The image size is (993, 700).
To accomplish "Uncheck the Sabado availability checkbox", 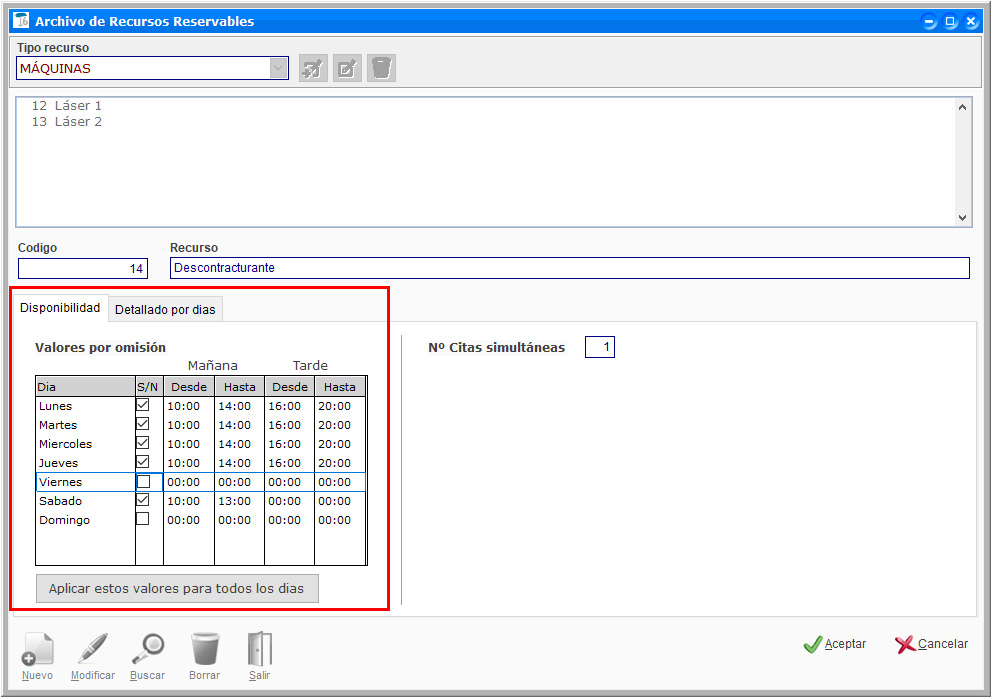I will point(143,500).
